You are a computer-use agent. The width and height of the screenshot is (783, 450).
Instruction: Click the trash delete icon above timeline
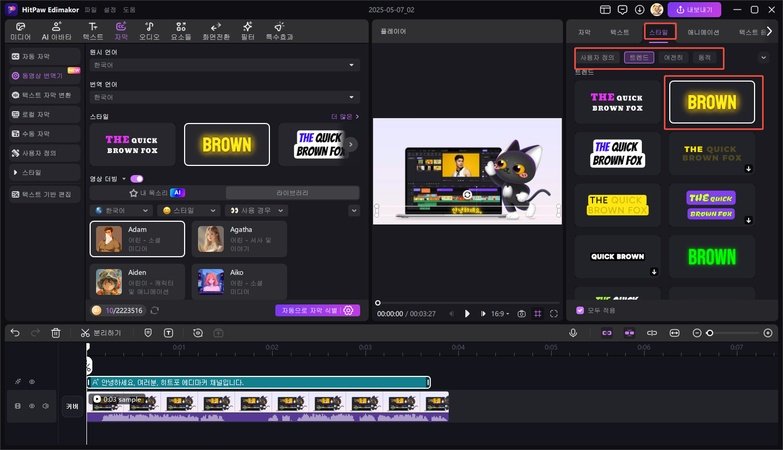[56, 333]
